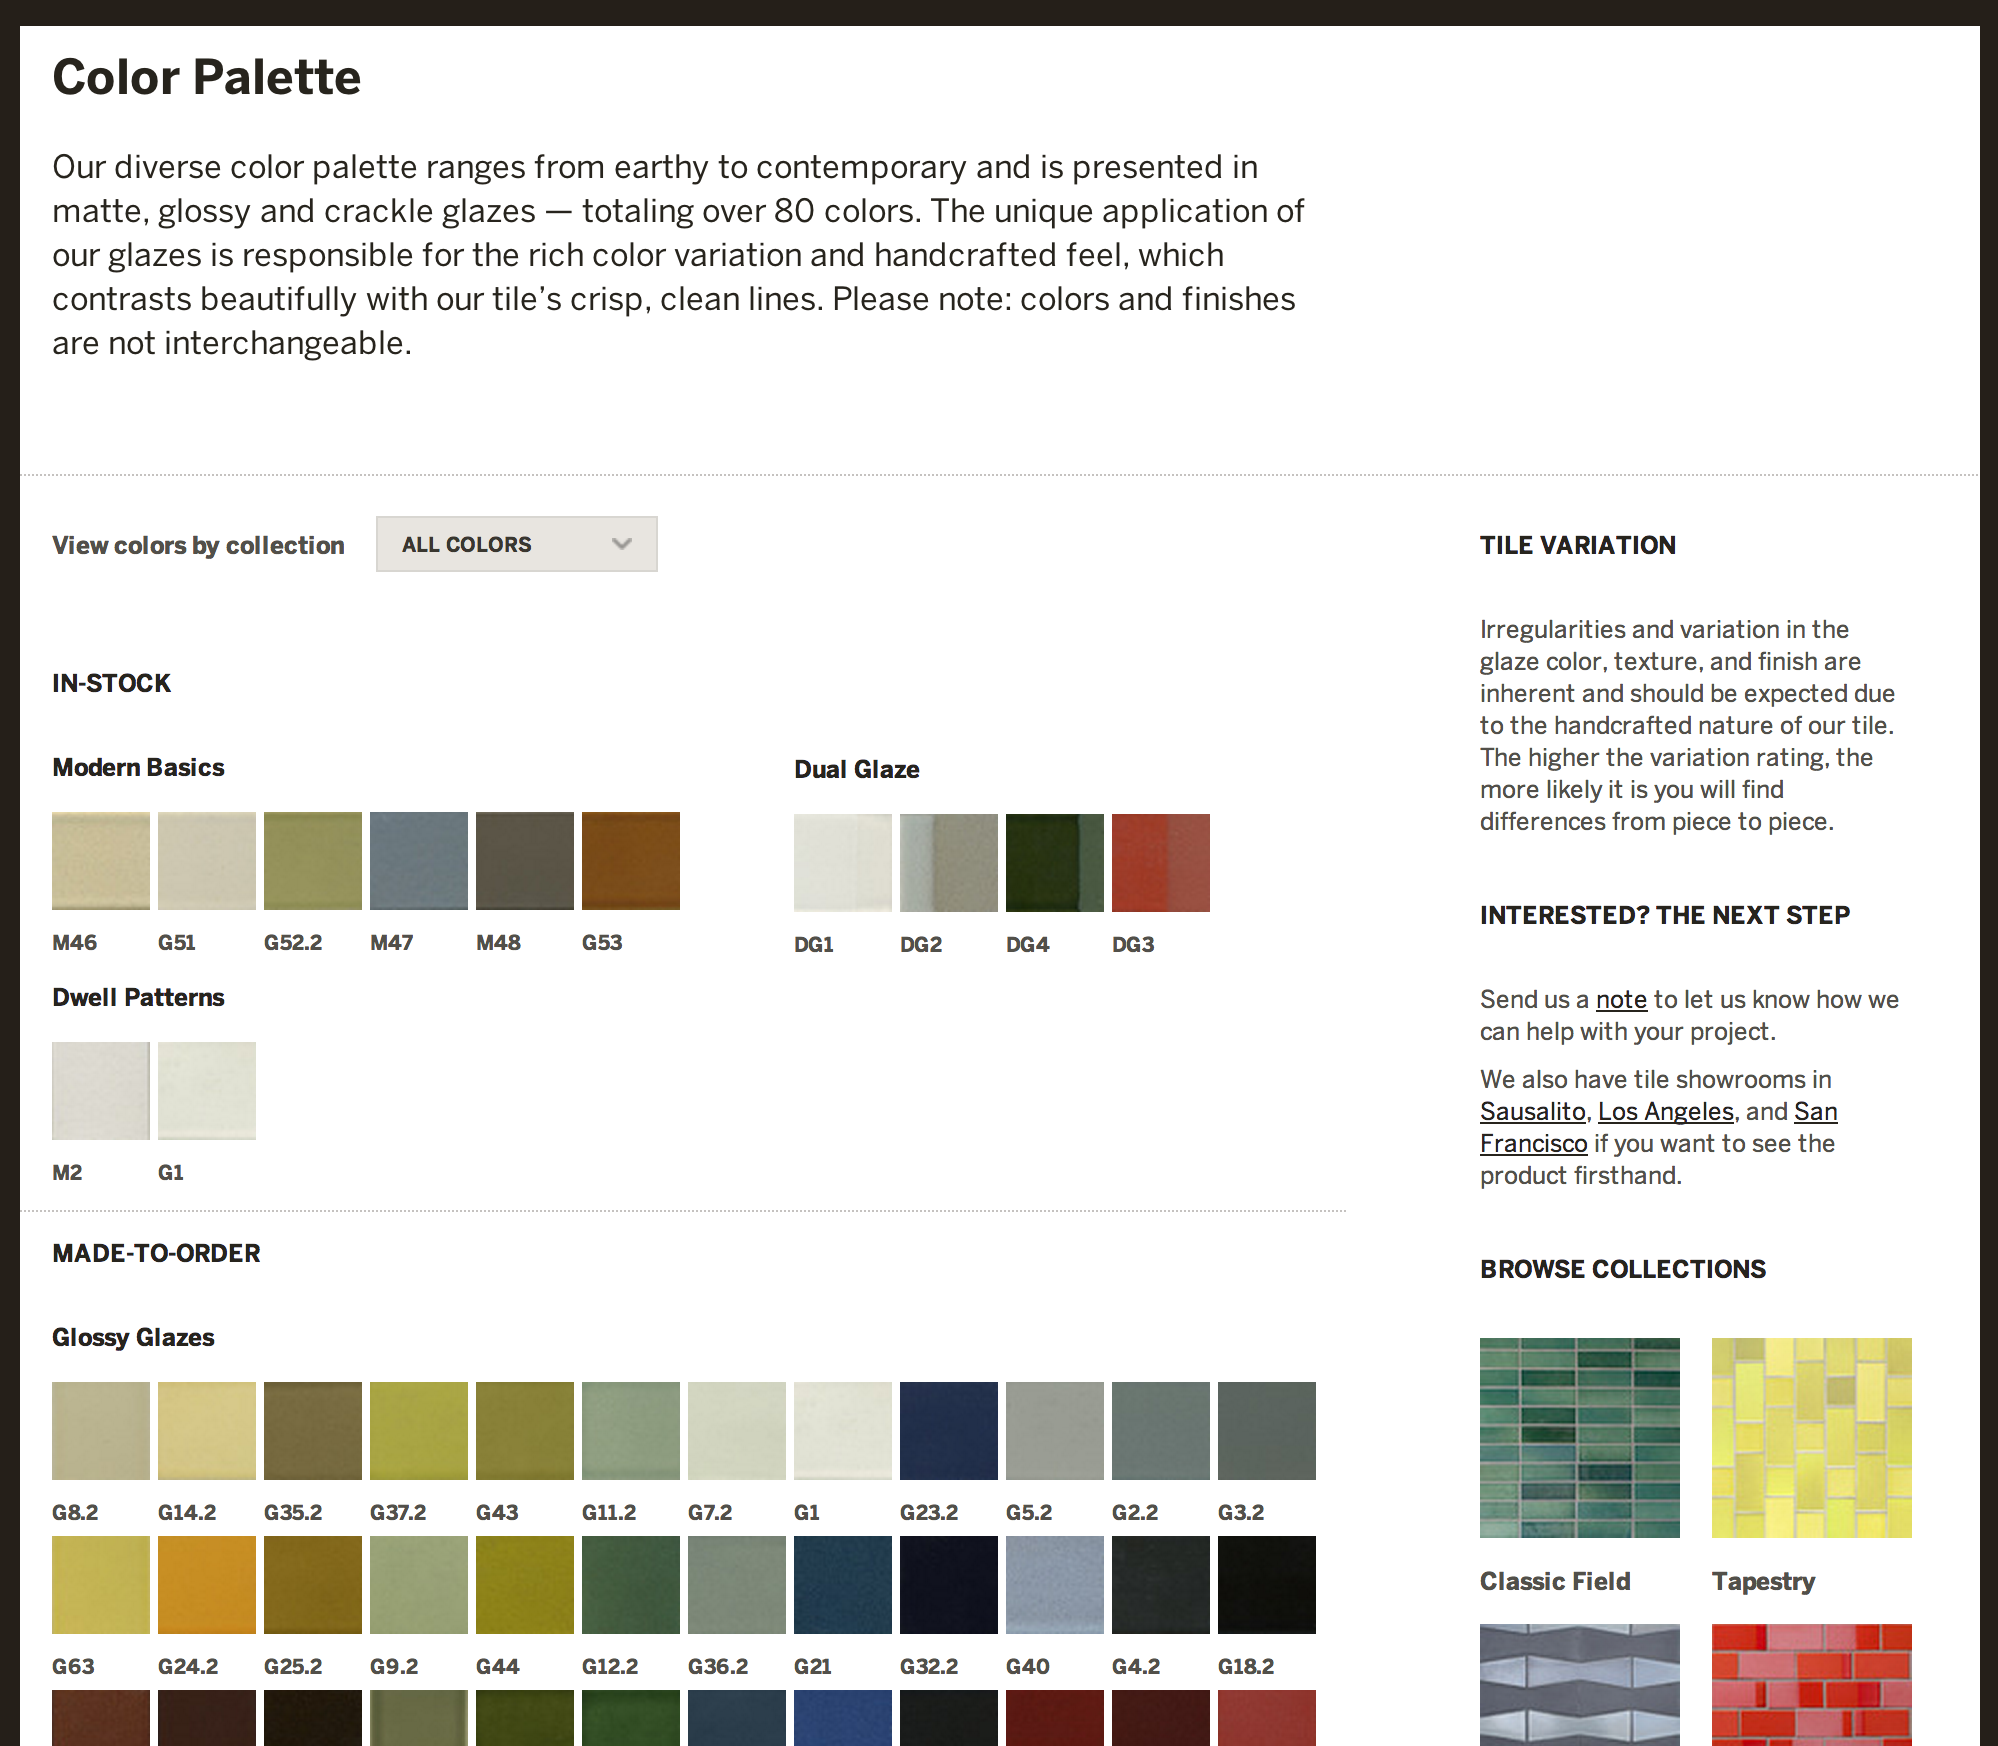Pick the orange G24.2 glossy swatch
1998x1746 pixels.
(207, 1585)
